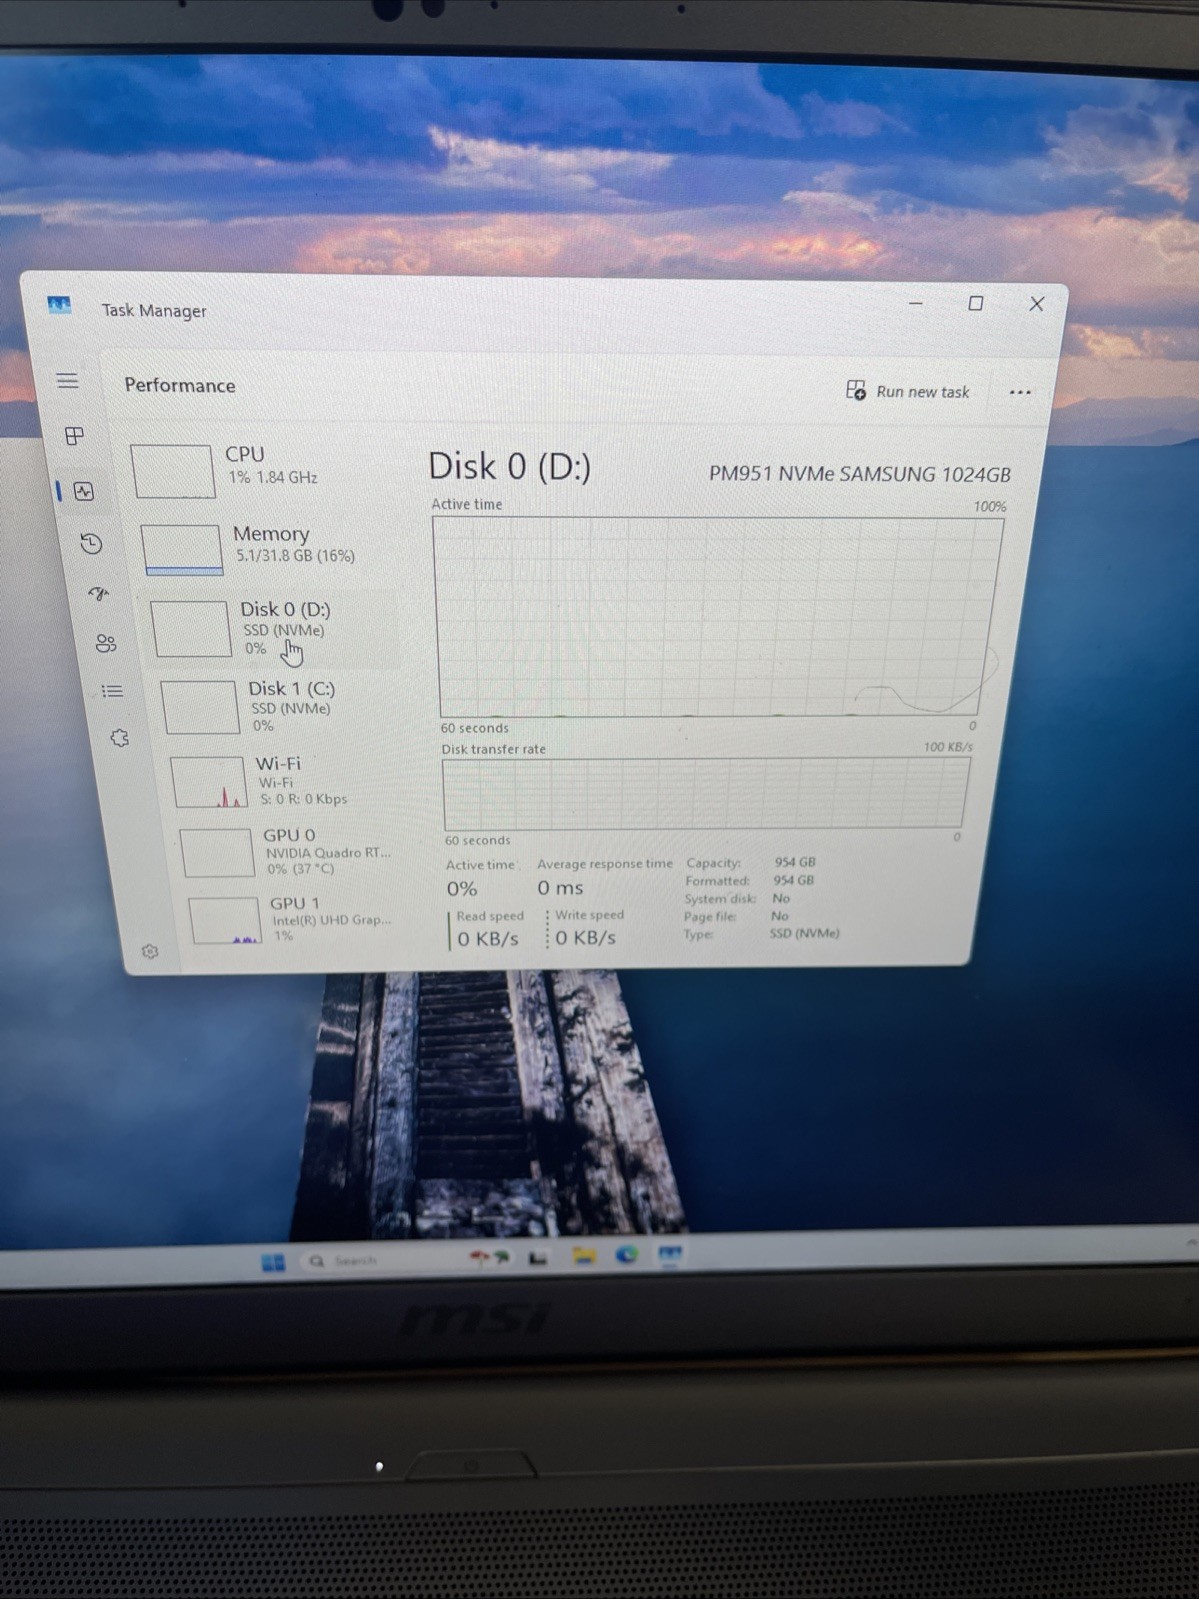Click the Run new task button
This screenshot has height=1599, width=1199.
(908, 391)
